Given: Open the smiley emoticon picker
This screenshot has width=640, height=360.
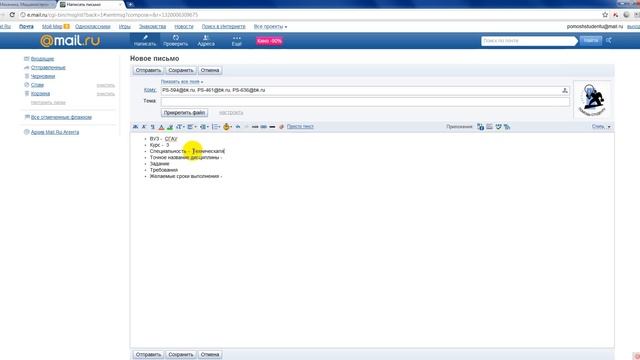Looking at the screenshot, I should [x=227, y=127].
